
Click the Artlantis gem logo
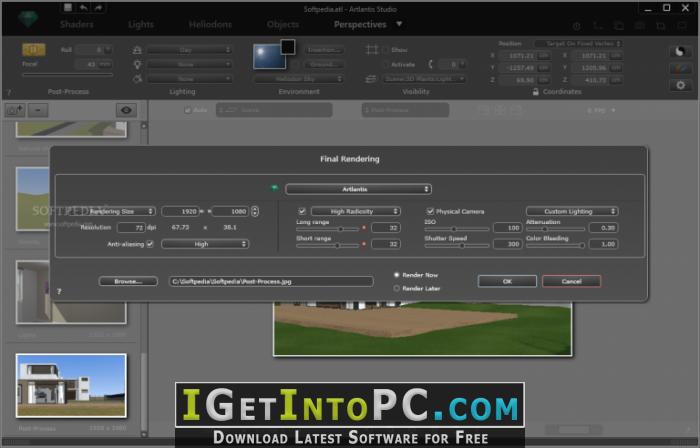[28, 19]
